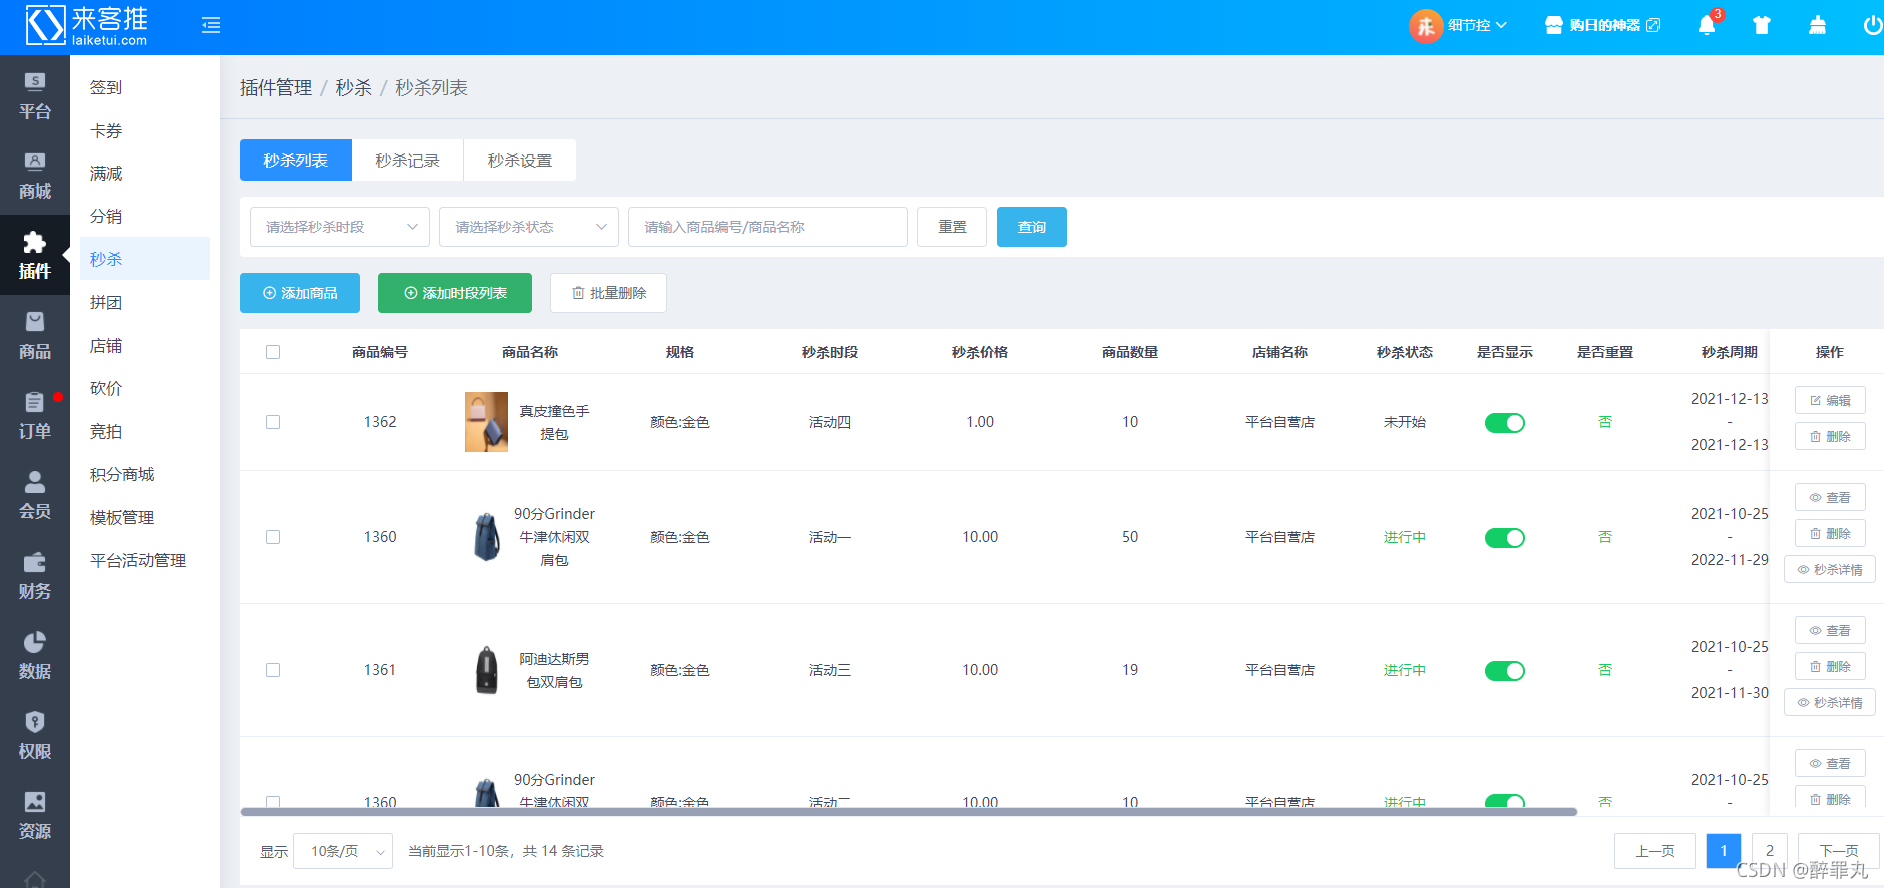Click the clear cache broom icon
Viewport: 1884px width, 888px height.
pyautogui.click(x=1817, y=26)
